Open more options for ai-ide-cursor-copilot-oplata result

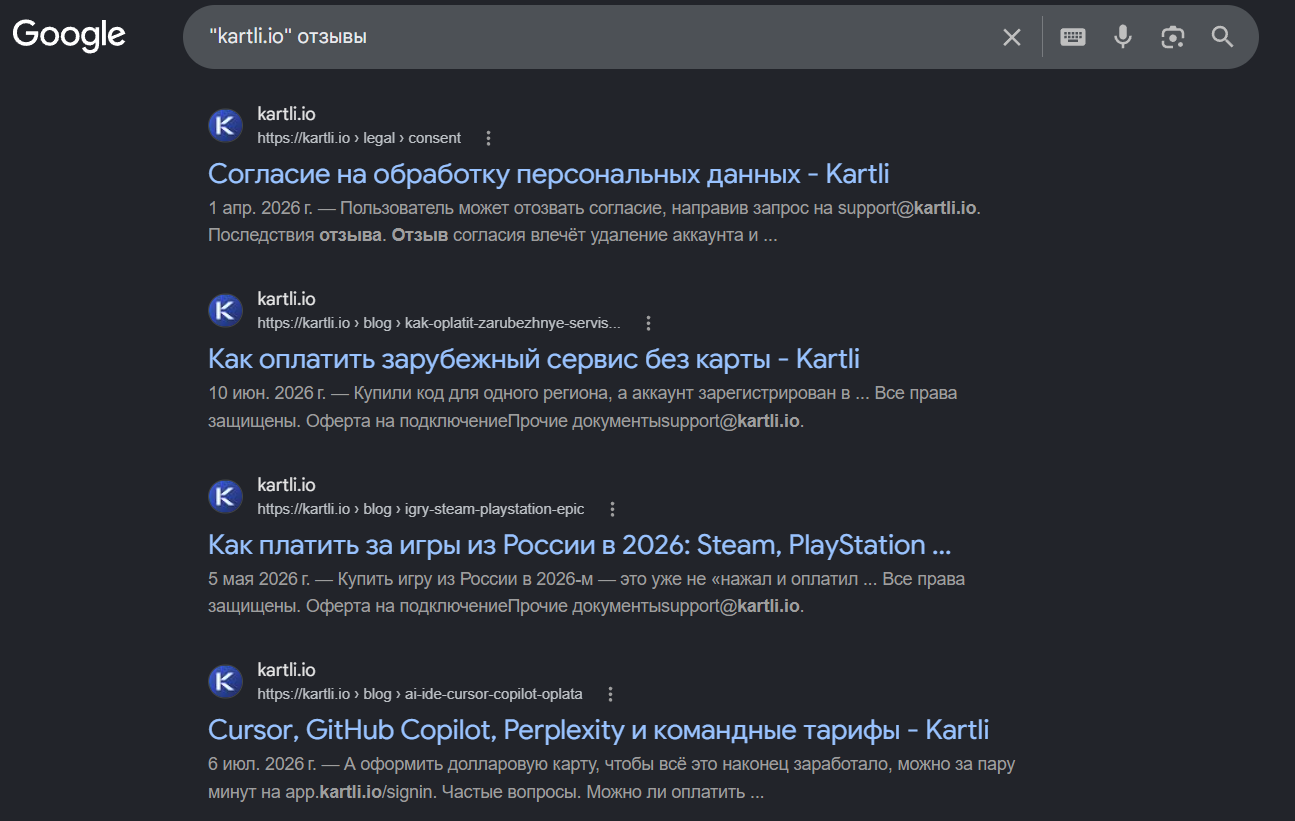point(611,694)
